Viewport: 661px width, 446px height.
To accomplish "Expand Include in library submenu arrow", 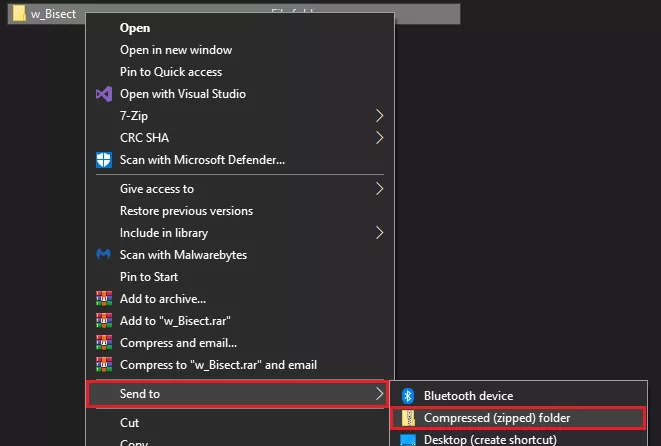I will coord(379,233).
